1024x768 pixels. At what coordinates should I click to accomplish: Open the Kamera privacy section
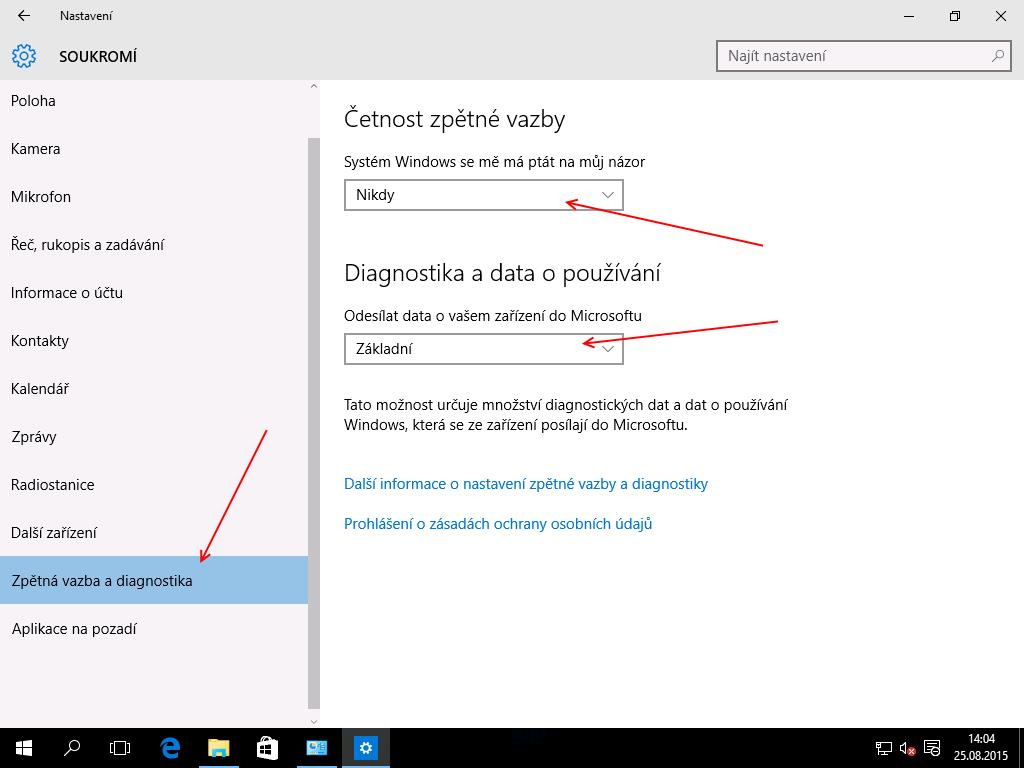[x=36, y=149]
